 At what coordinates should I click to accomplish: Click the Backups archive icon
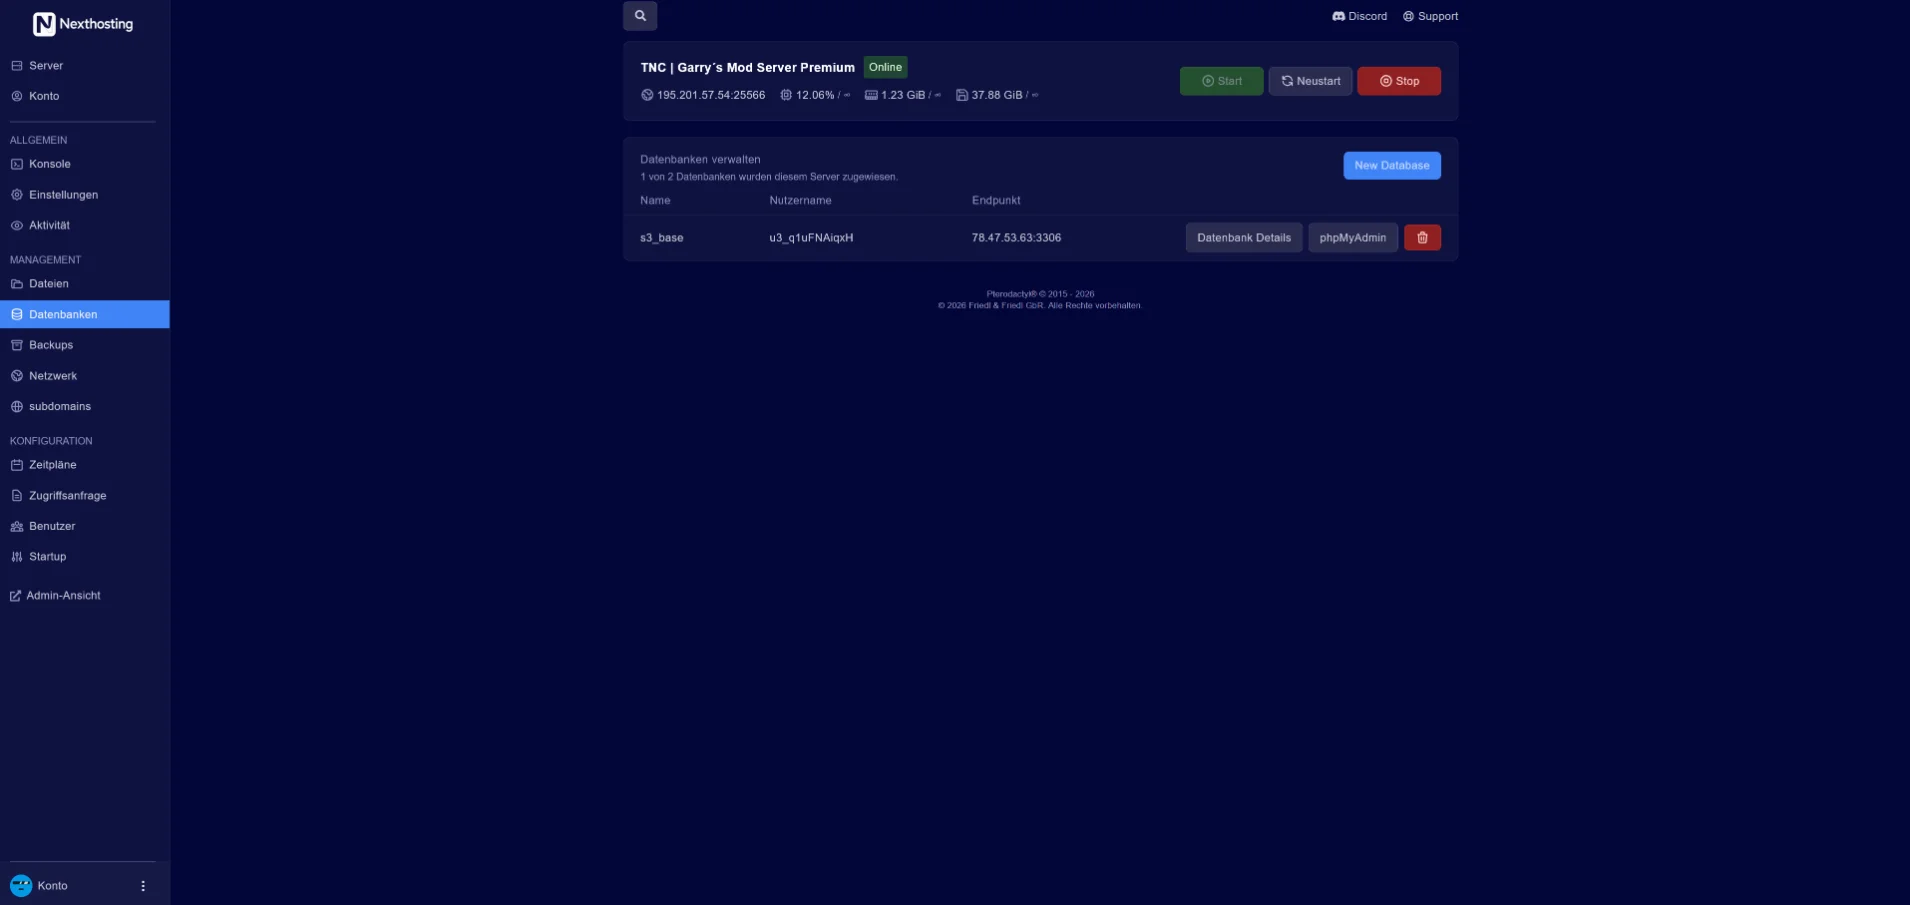(x=17, y=345)
